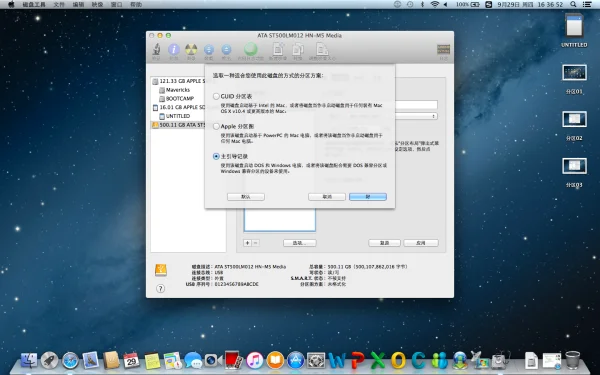
Task: Open the Help menu
Action: click(x=136, y=5)
